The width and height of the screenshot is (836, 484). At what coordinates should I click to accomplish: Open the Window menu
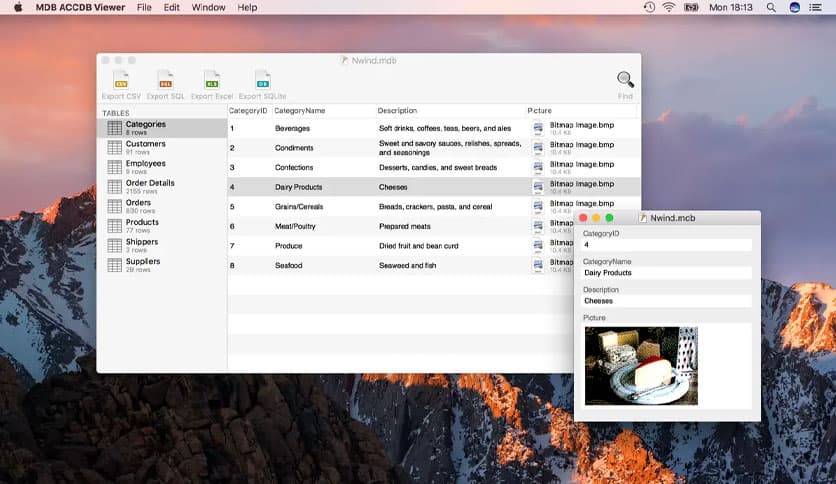click(208, 7)
